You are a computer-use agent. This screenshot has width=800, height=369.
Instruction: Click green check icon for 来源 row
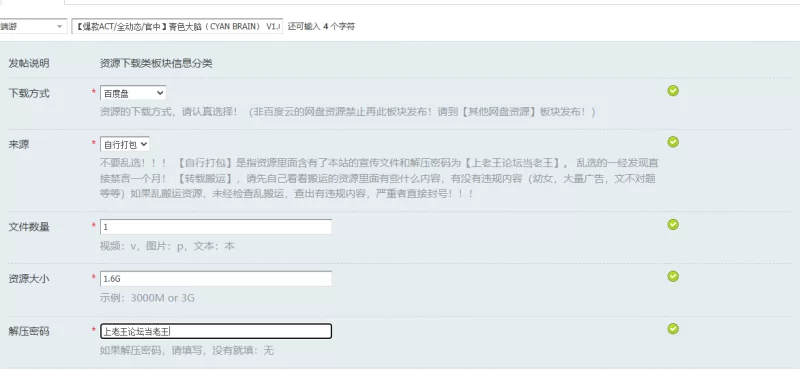673,142
